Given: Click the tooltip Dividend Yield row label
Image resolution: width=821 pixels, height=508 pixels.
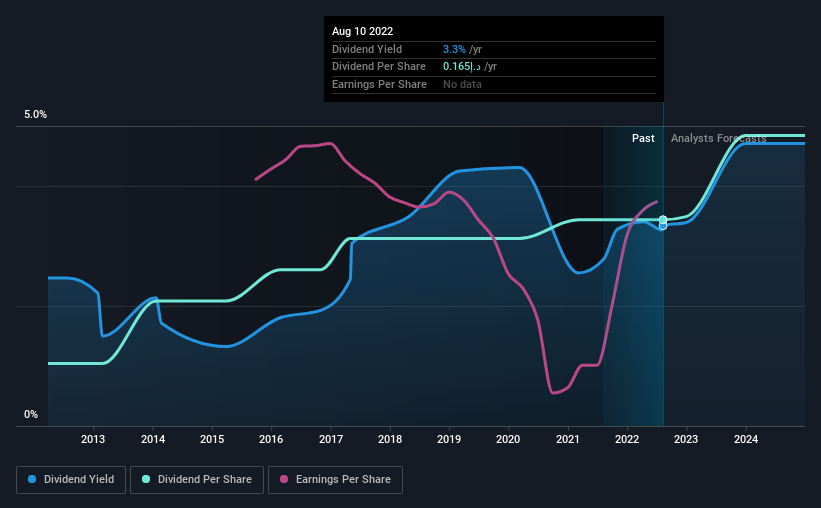Looking at the screenshot, I should 367,49.
